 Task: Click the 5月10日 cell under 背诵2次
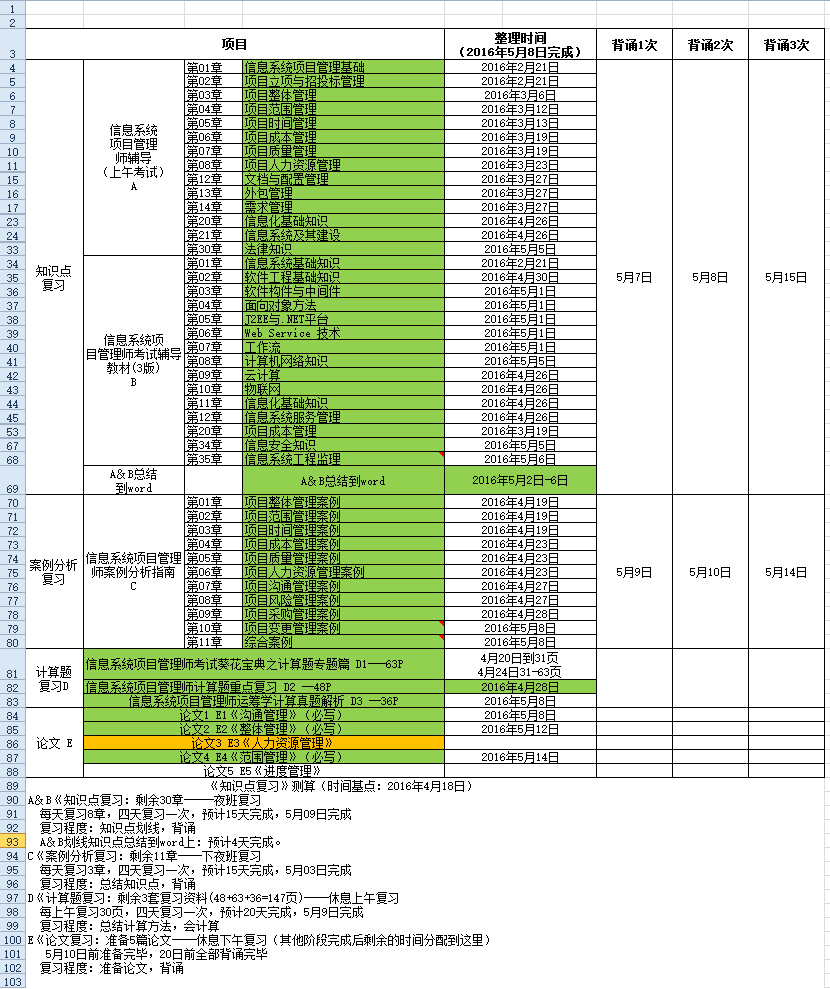(x=710, y=572)
